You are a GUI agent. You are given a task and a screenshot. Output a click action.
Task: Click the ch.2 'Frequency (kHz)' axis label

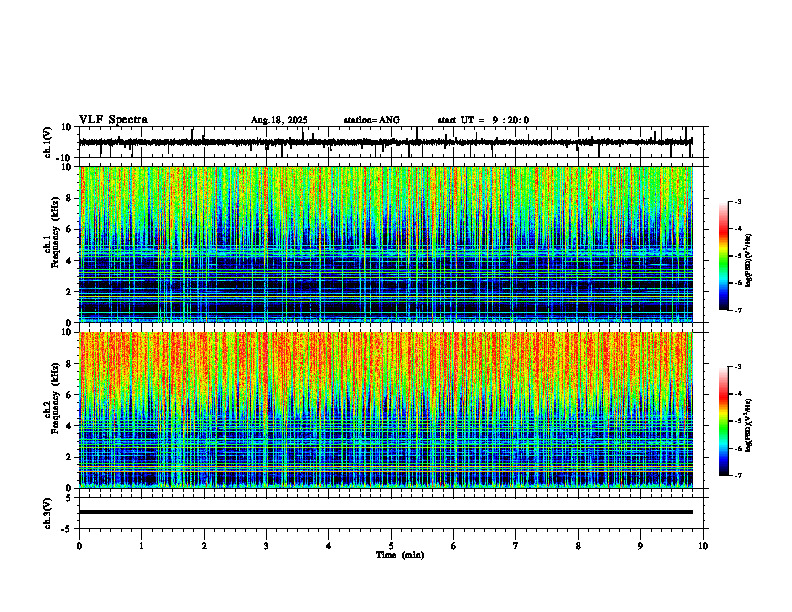click(55, 398)
